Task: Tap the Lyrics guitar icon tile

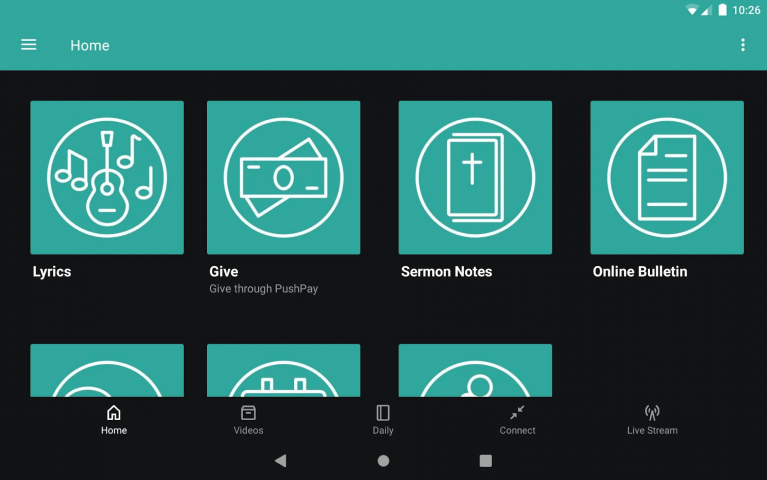Action: (x=107, y=177)
